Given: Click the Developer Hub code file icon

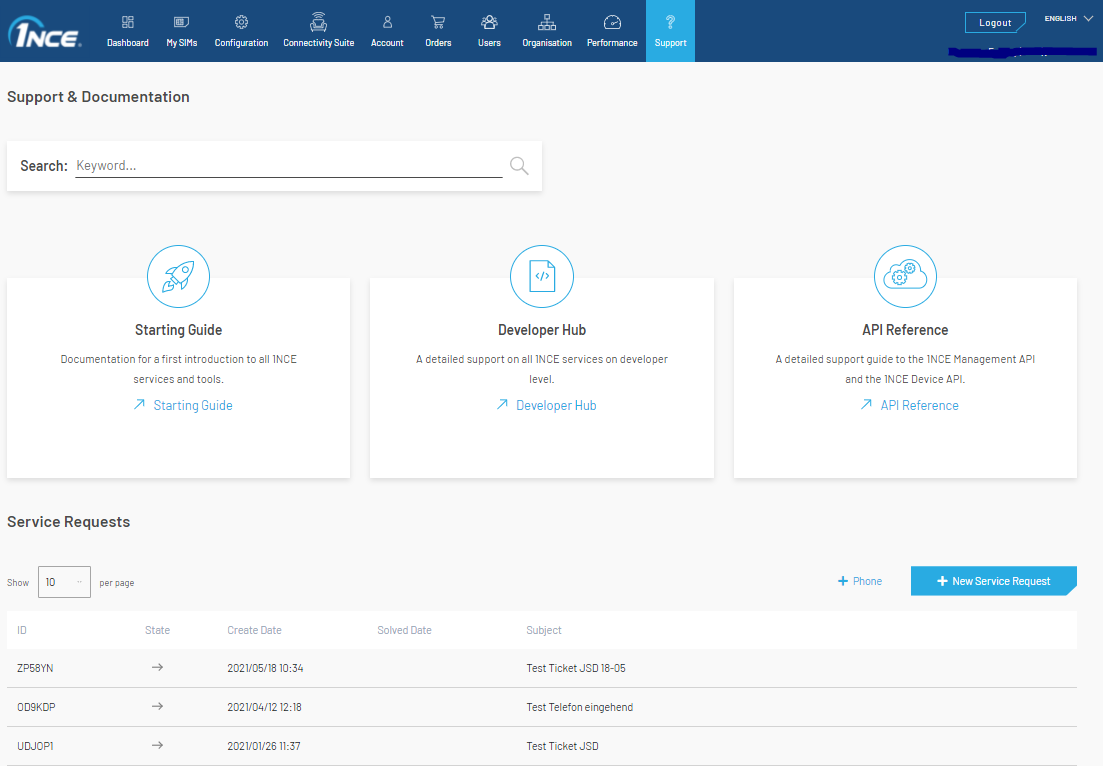Looking at the screenshot, I should [541, 276].
